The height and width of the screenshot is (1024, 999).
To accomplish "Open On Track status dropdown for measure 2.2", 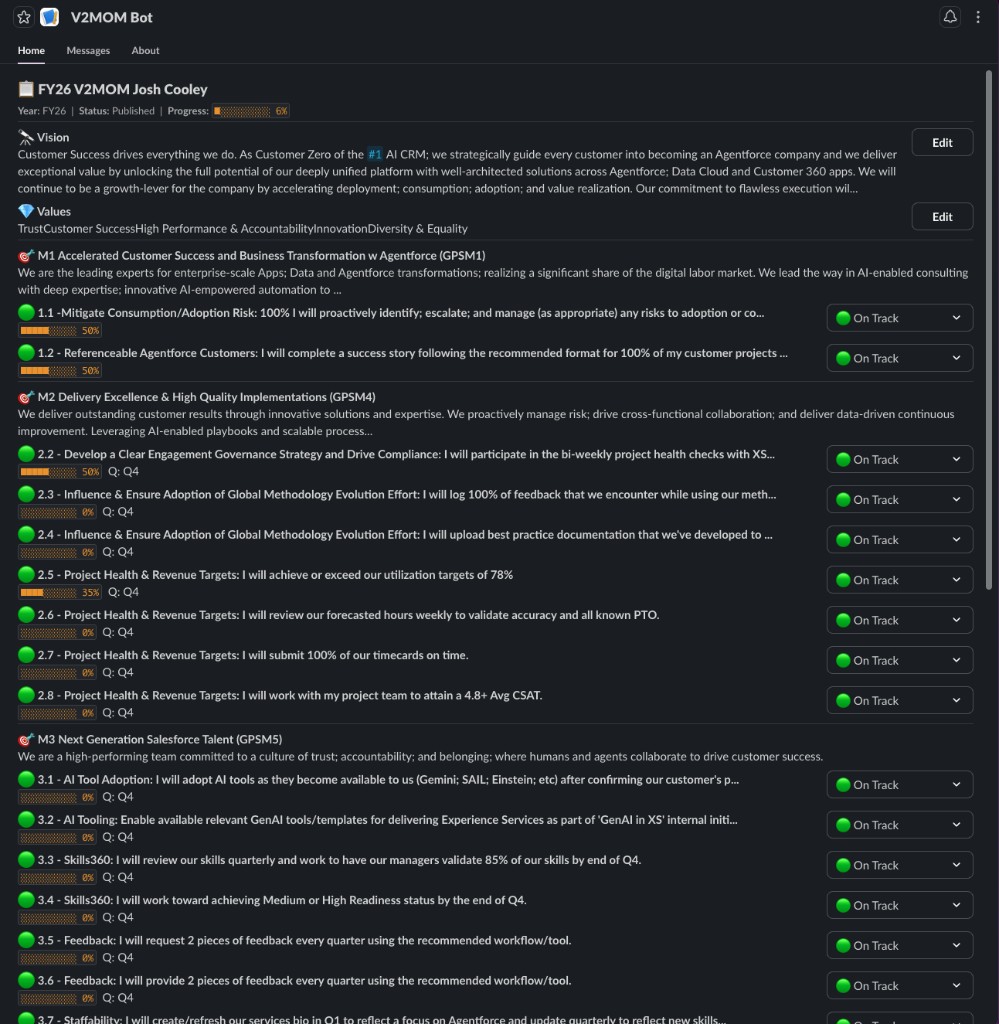I will 899,459.
